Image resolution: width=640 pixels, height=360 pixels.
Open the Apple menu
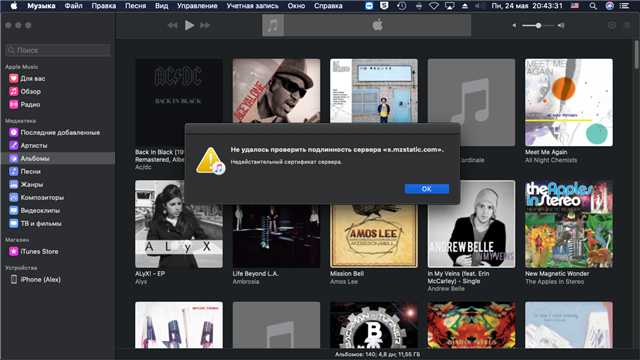[x=13, y=6]
